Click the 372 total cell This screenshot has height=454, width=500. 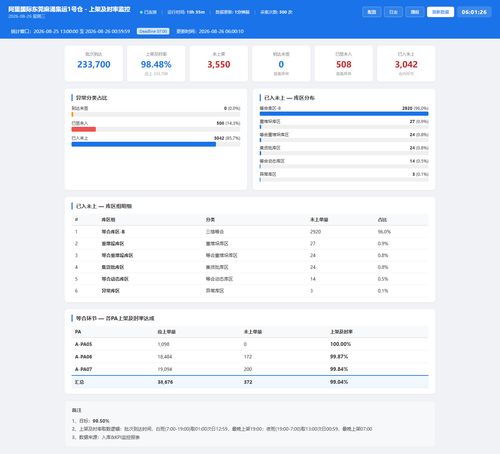point(248,382)
